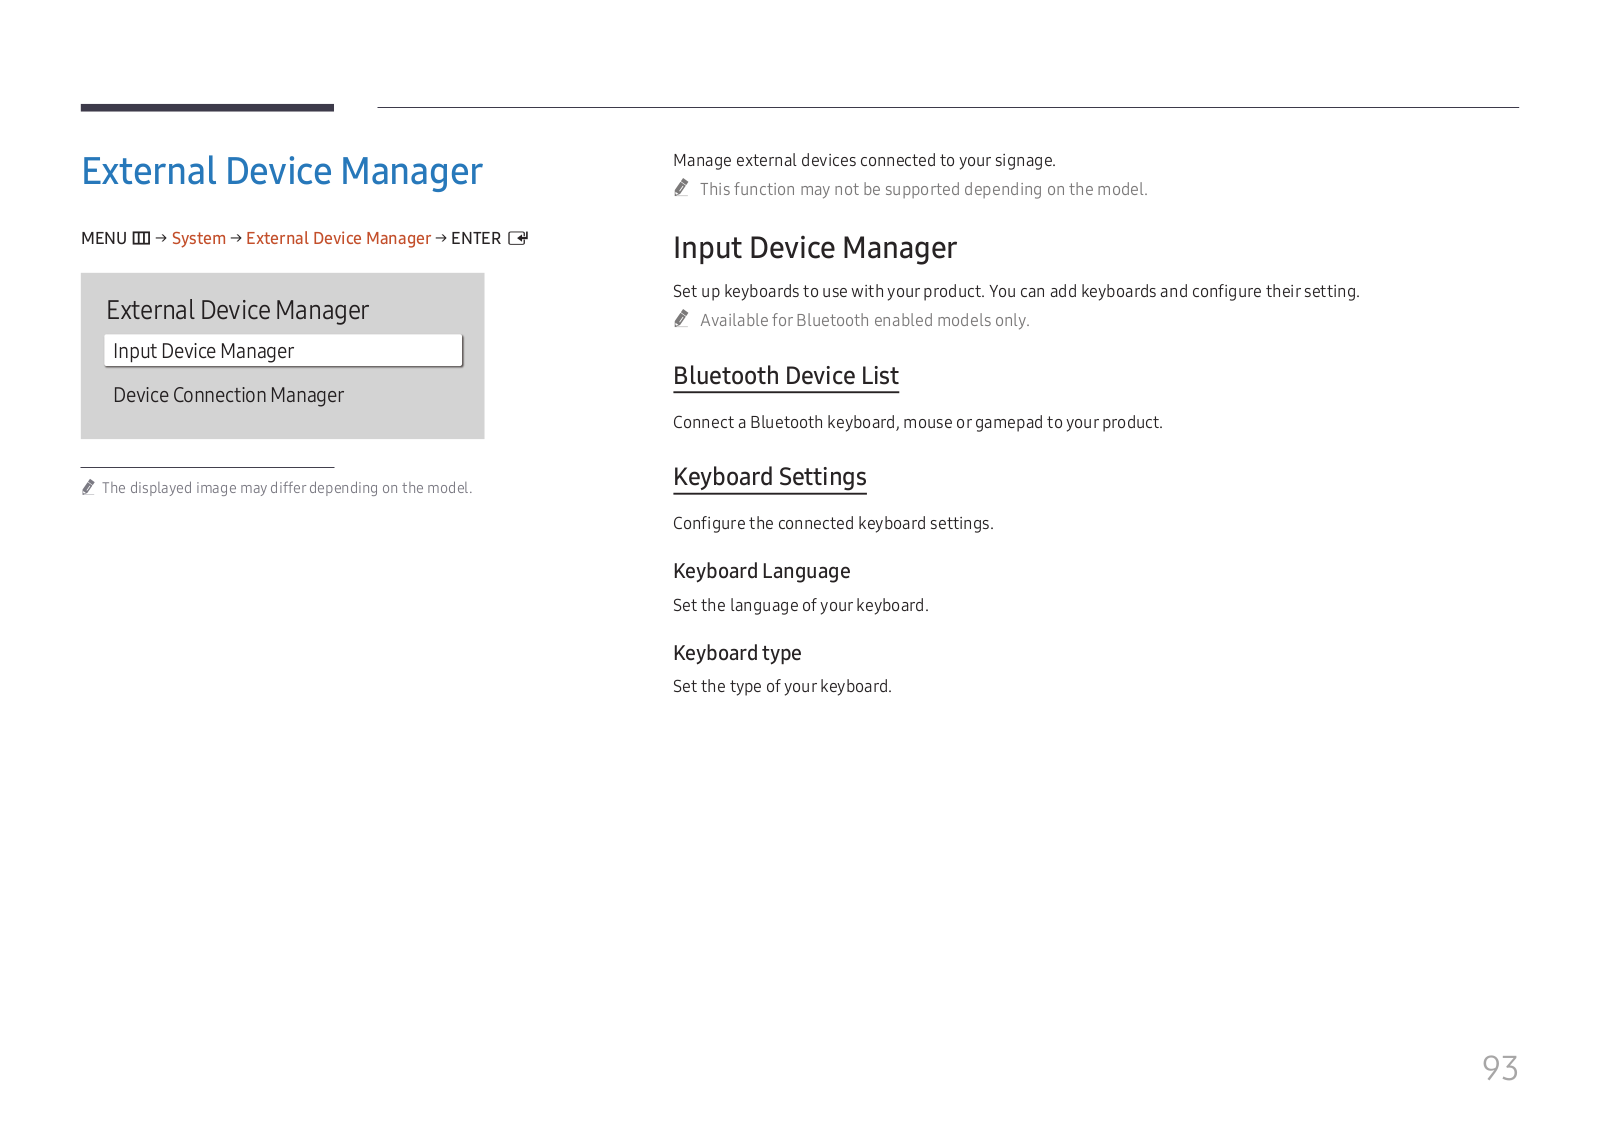1600x1132 pixels.
Task: Click the Keyboard Language subheading
Action: click(x=762, y=571)
